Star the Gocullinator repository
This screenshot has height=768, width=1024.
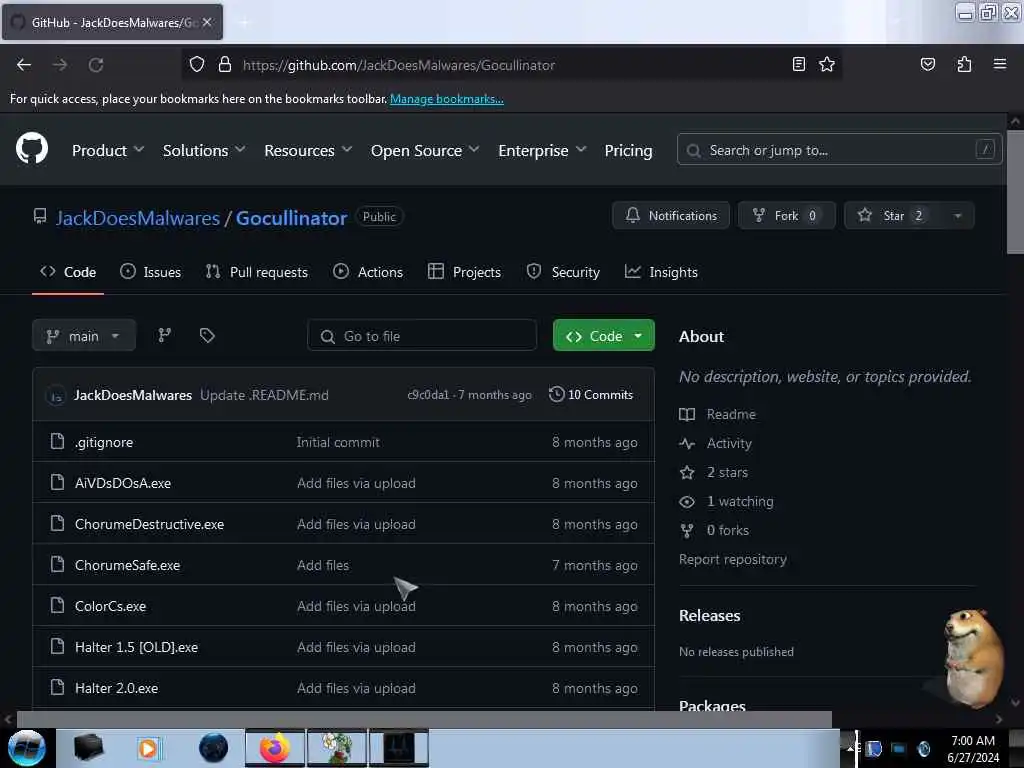point(893,216)
